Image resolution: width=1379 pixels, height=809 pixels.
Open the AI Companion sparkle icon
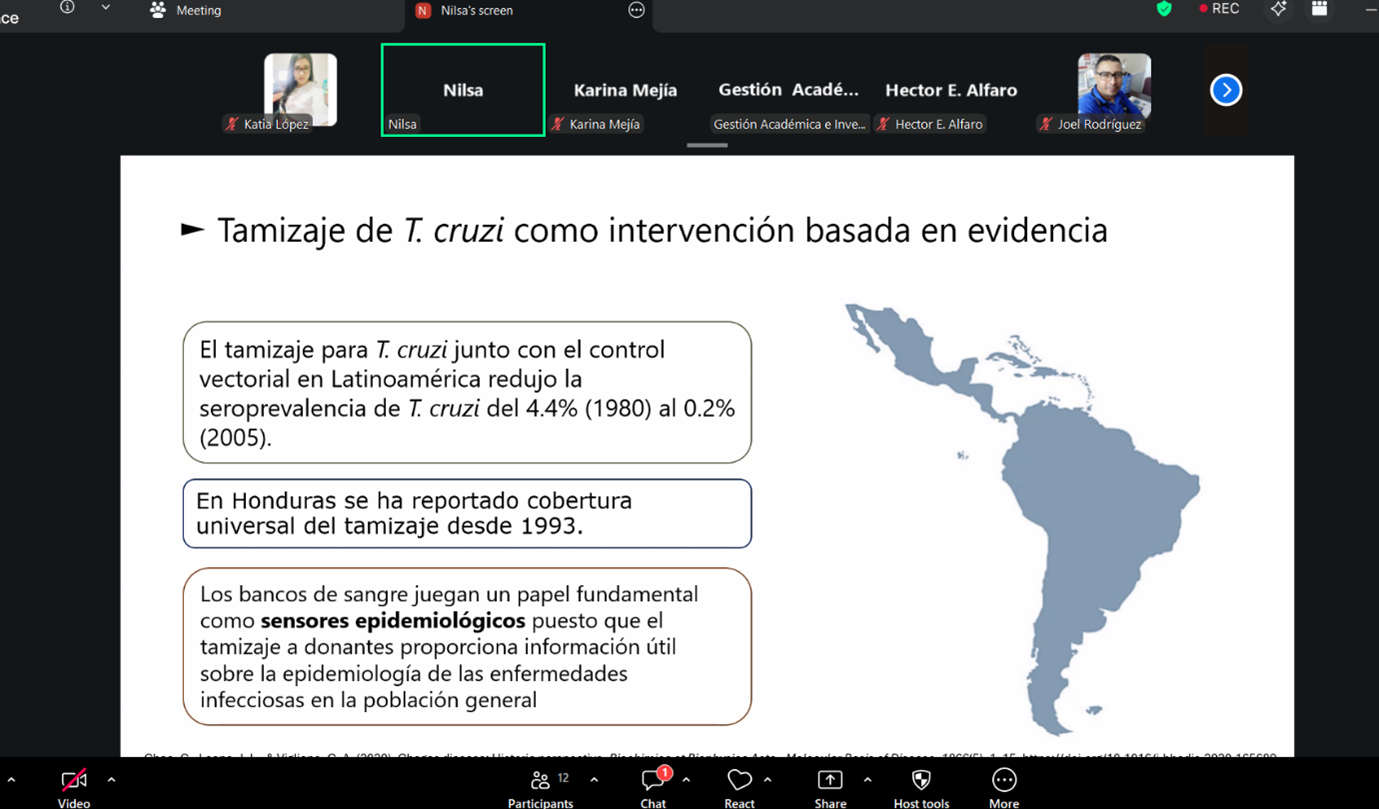pos(1278,9)
